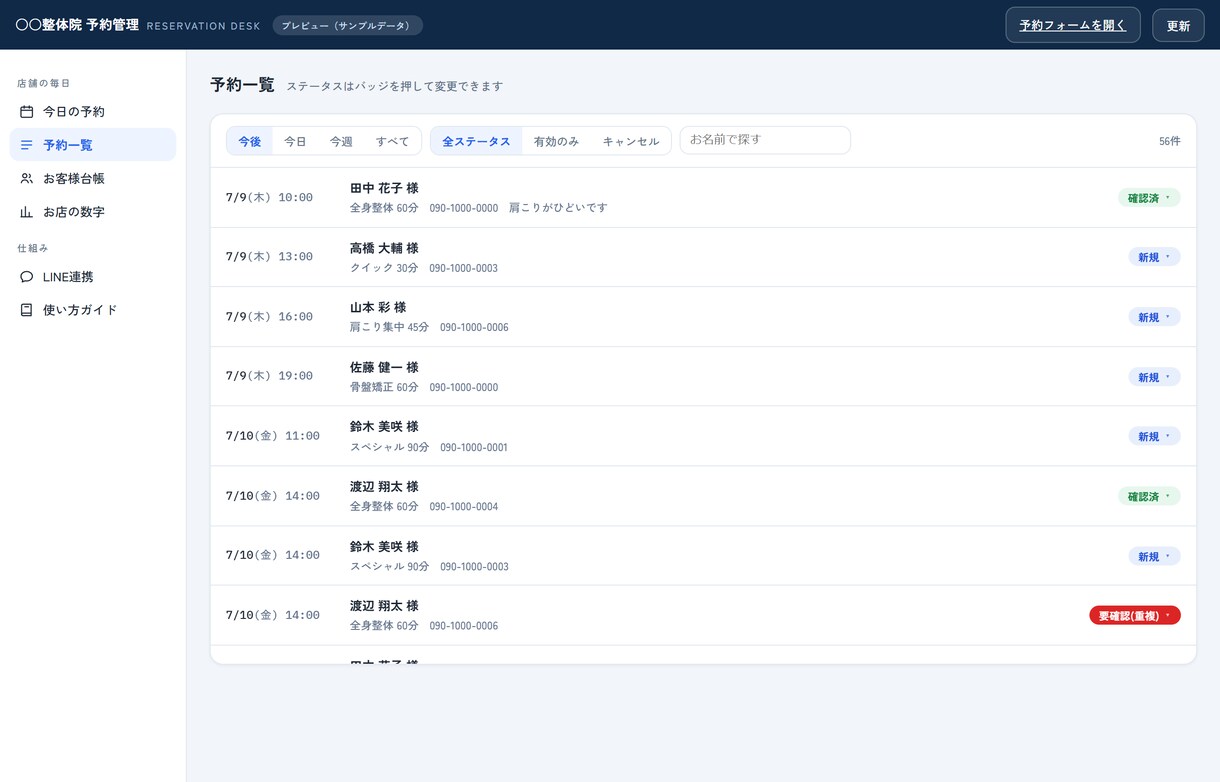Click the bar chart icon beside お店の数字
Screen dimensions: 1220x782
pyautogui.click(x=27, y=212)
